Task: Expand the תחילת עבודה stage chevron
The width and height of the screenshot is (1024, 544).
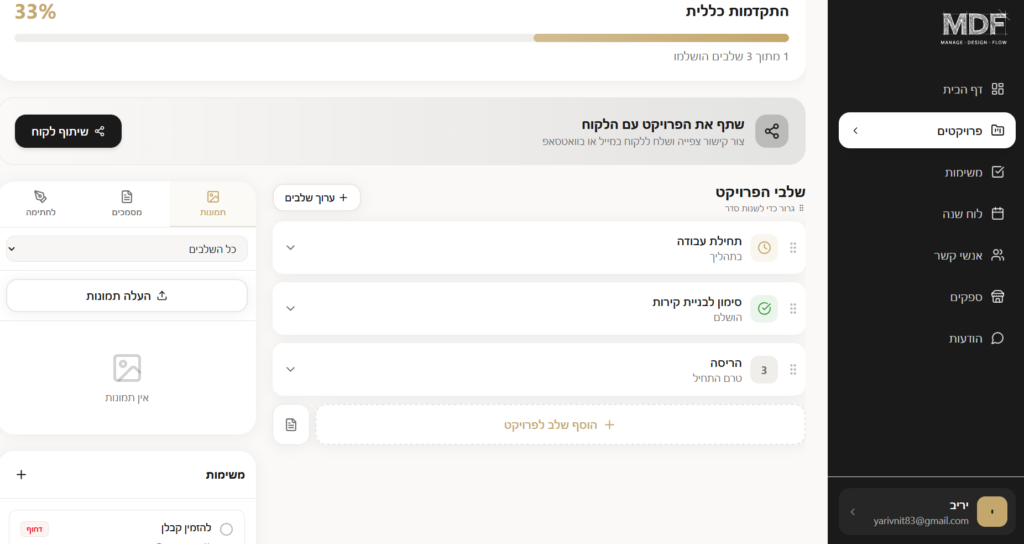Action: pyautogui.click(x=291, y=248)
